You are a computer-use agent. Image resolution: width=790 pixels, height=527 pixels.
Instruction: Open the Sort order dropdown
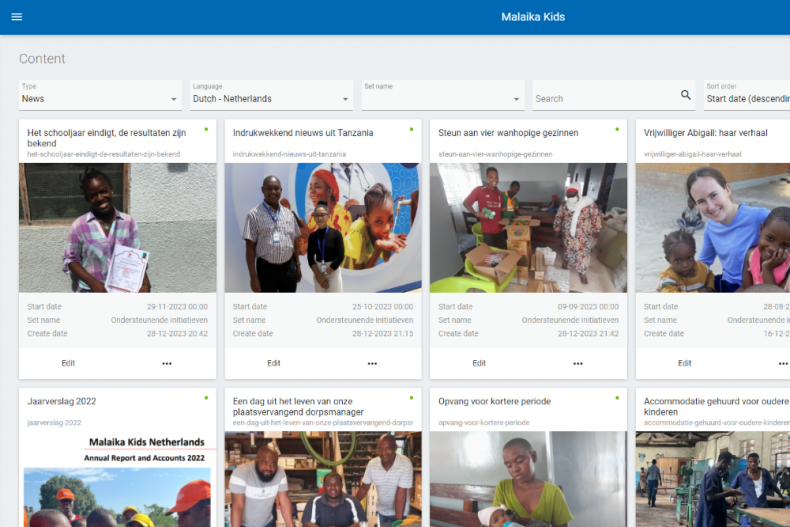(x=746, y=98)
